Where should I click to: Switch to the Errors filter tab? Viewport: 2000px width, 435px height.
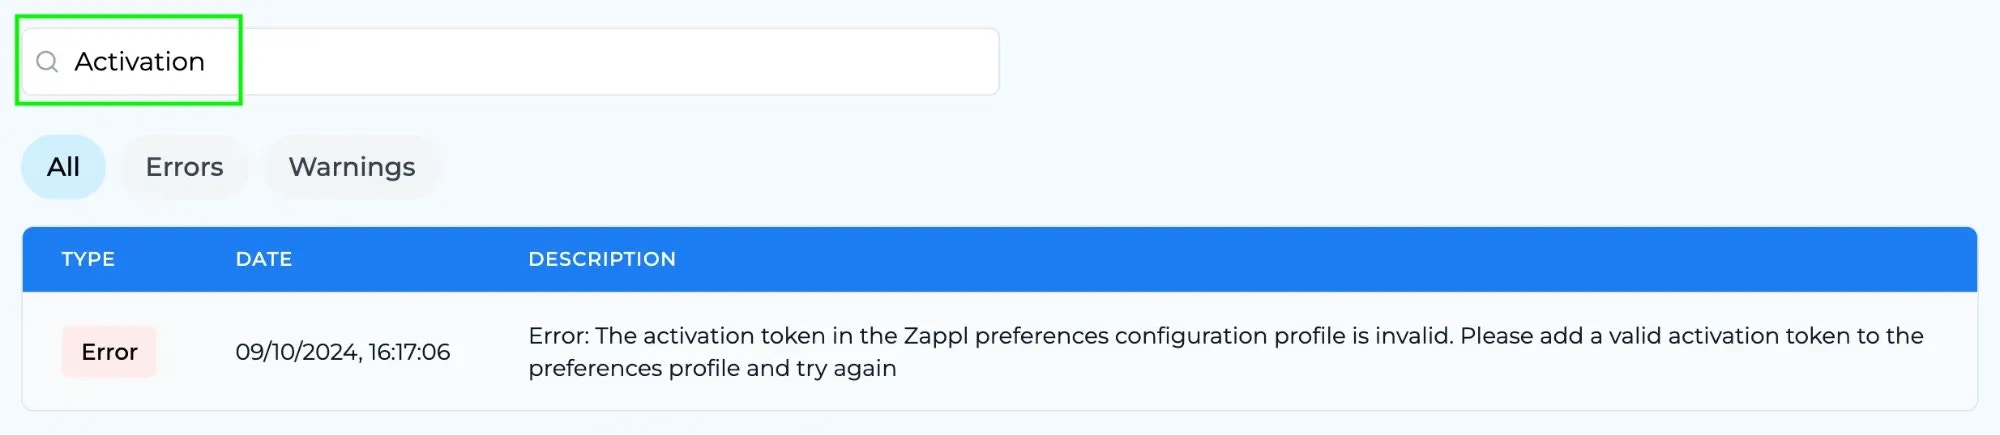coord(184,167)
